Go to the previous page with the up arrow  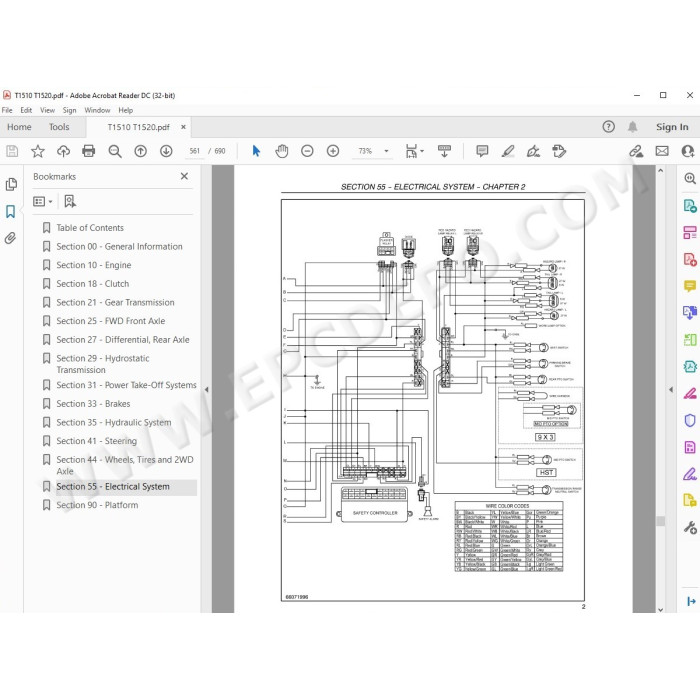pyautogui.click(x=141, y=151)
